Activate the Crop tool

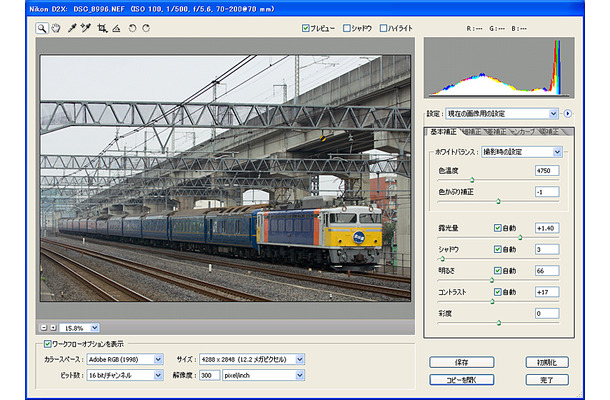[102, 28]
